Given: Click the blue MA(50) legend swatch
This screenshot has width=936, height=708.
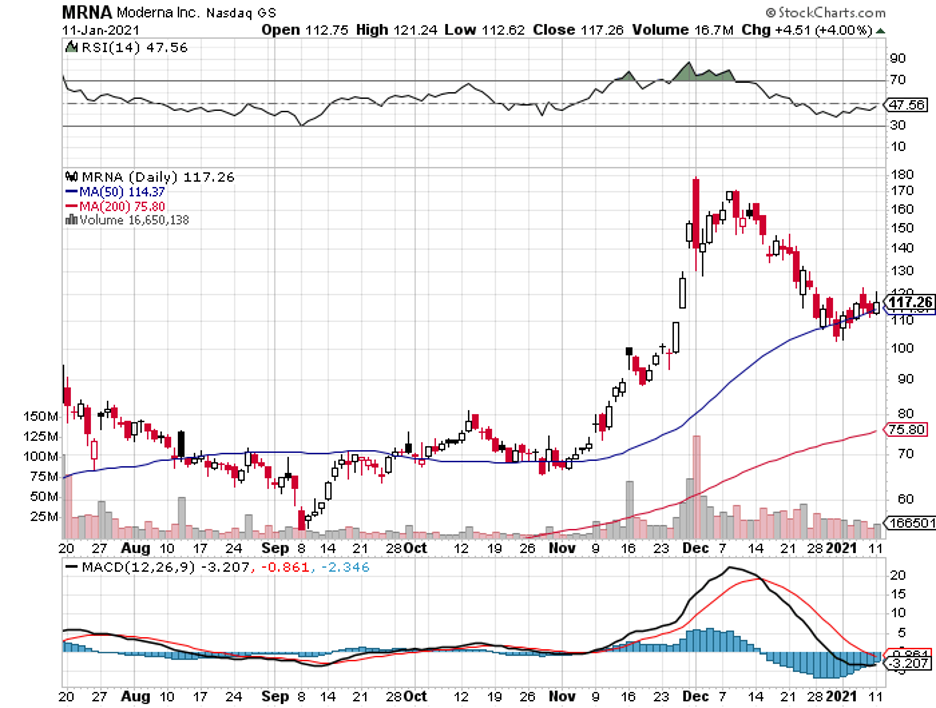Looking at the screenshot, I should click(72, 191).
